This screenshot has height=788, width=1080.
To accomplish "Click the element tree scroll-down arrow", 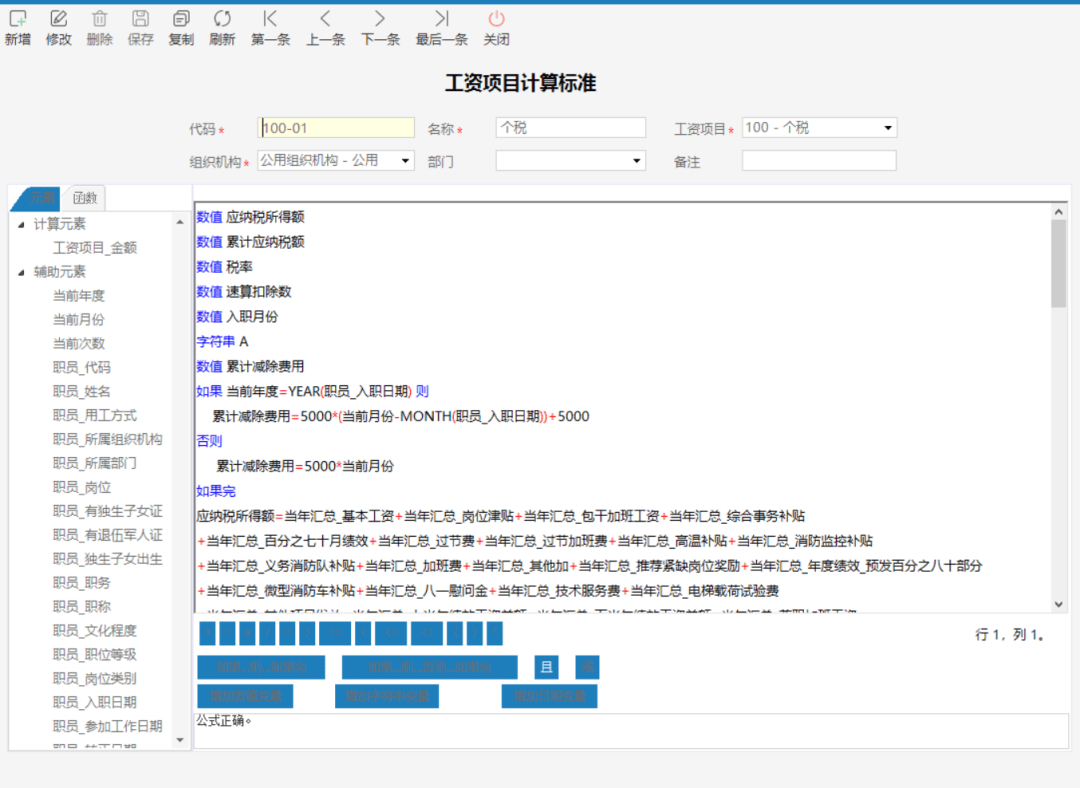I will (x=180, y=740).
